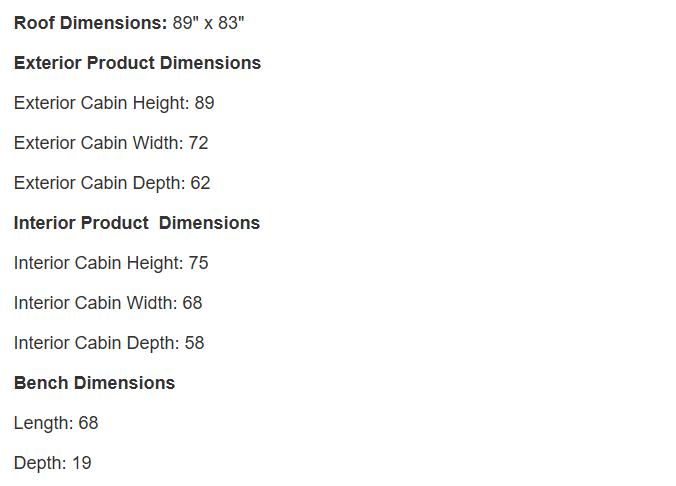Viewport: 676px width, 486px height.
Task: Select the "Bench Dimensions" heading
Action: click(x=94, y=383)
